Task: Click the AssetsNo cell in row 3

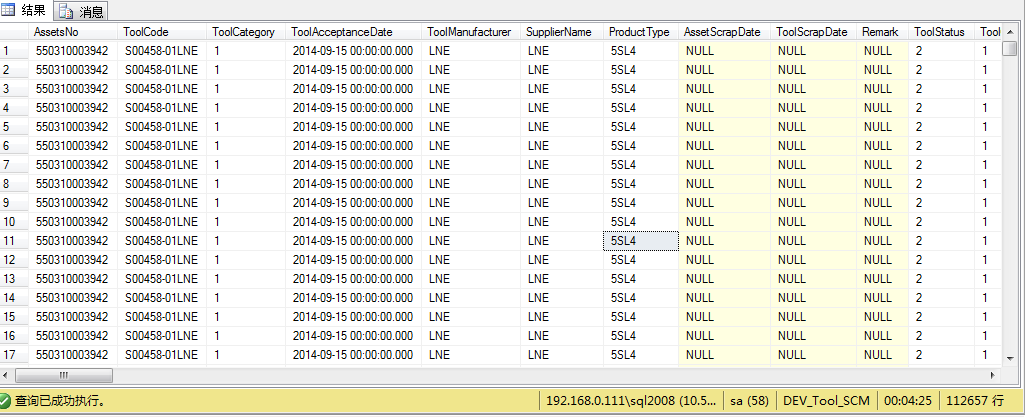Action: point(74,89)
